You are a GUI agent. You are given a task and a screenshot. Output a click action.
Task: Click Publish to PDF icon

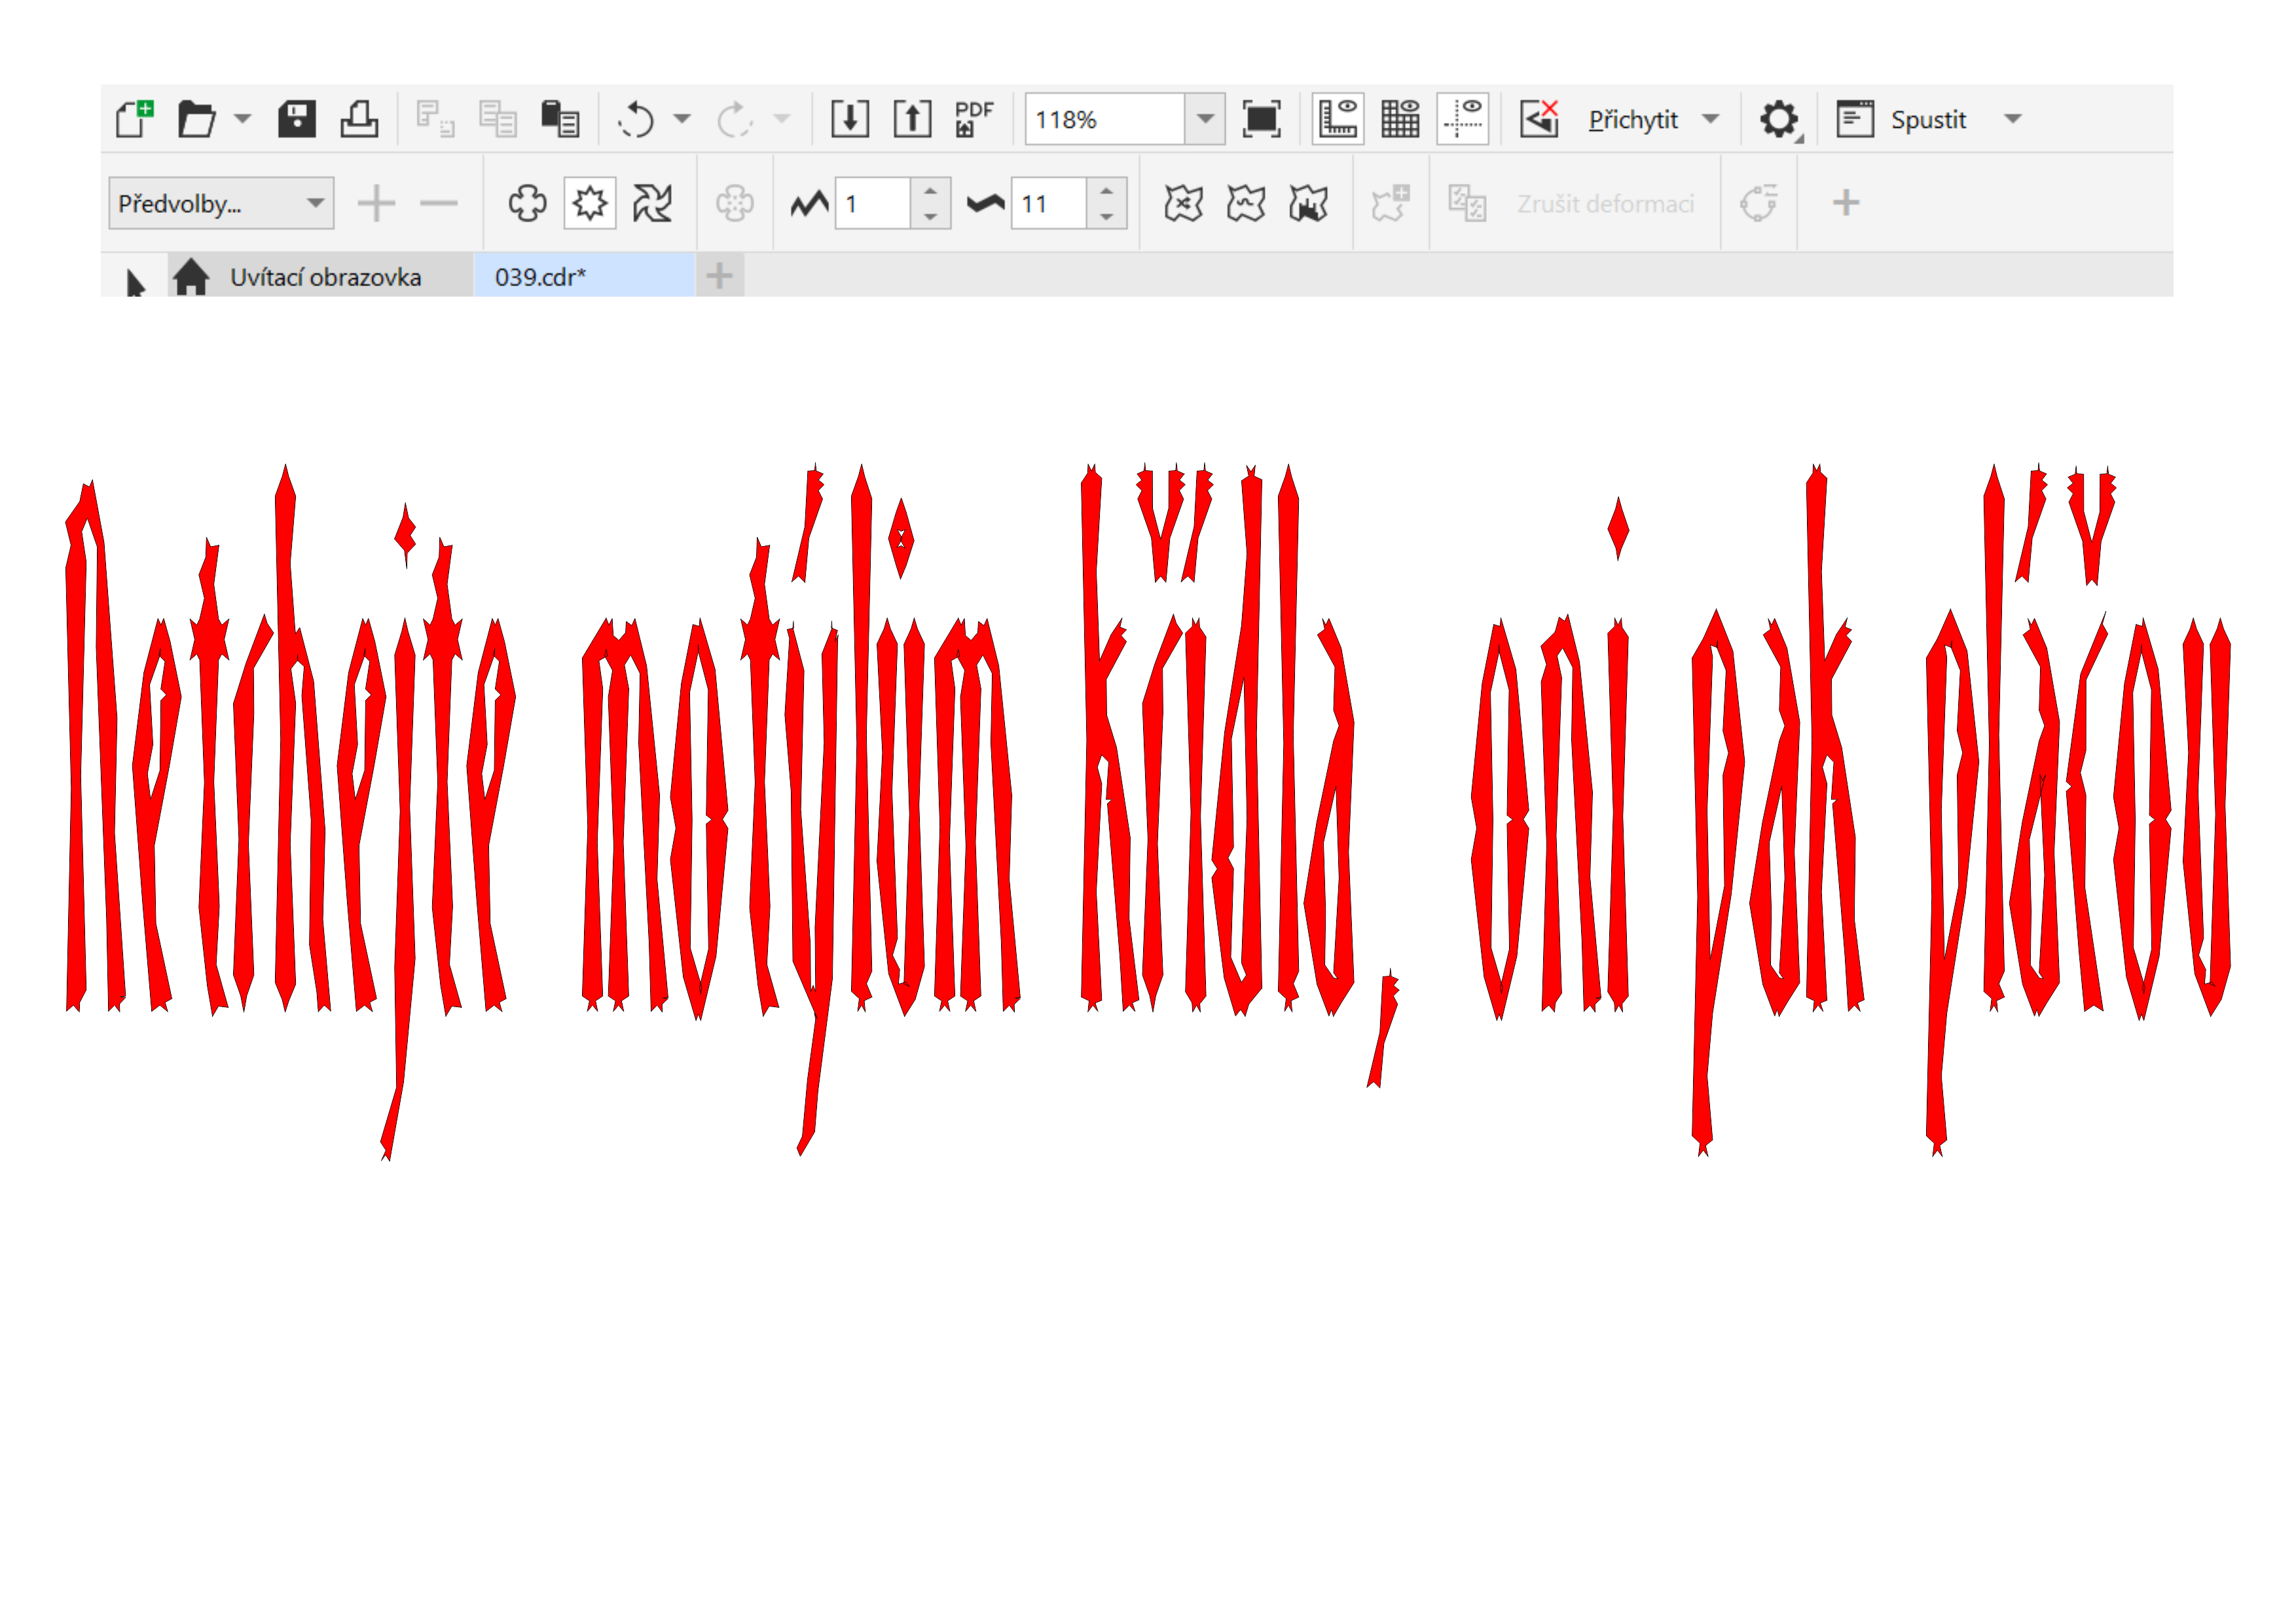point(973,119)
